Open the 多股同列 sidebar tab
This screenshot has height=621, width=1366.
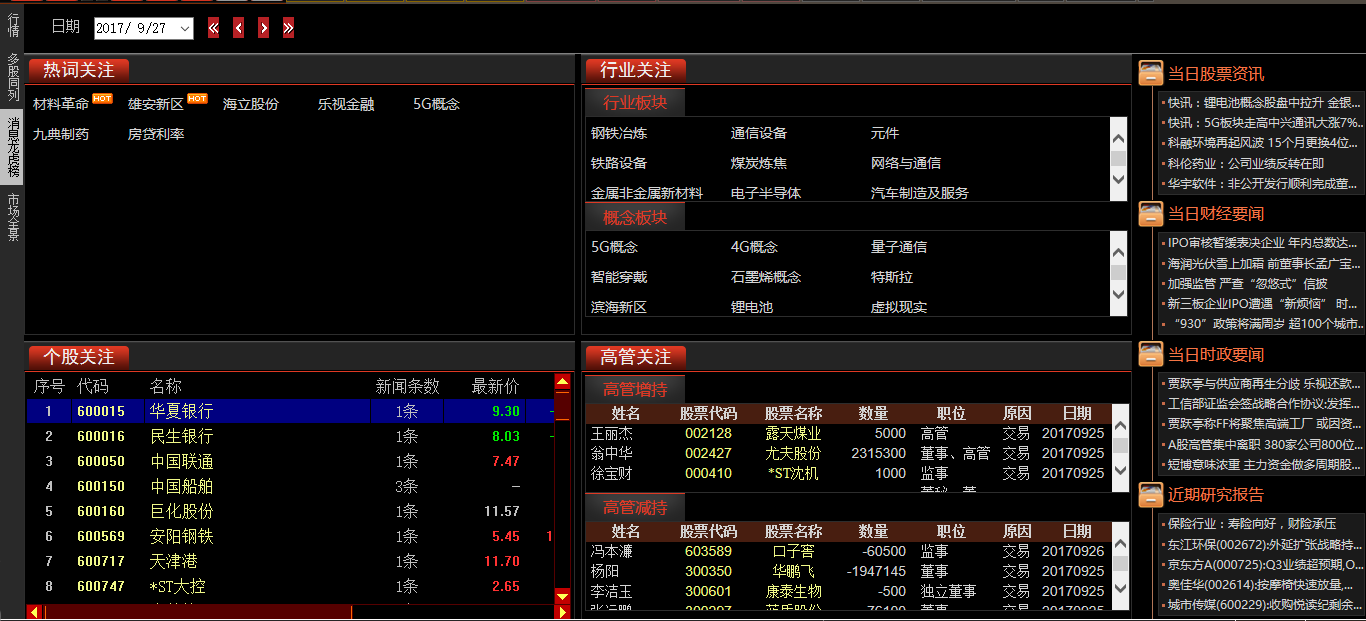(x=13, y=77)
